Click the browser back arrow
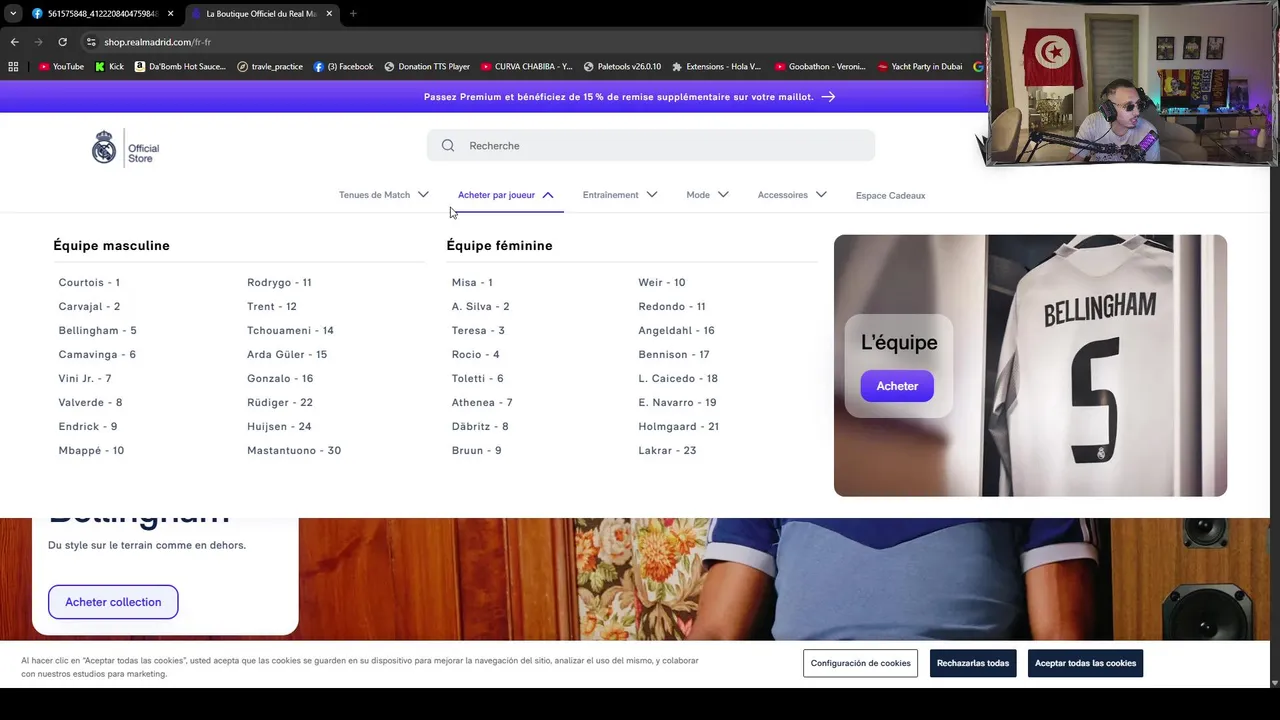1280x720 pixels. tap(14, 42)
